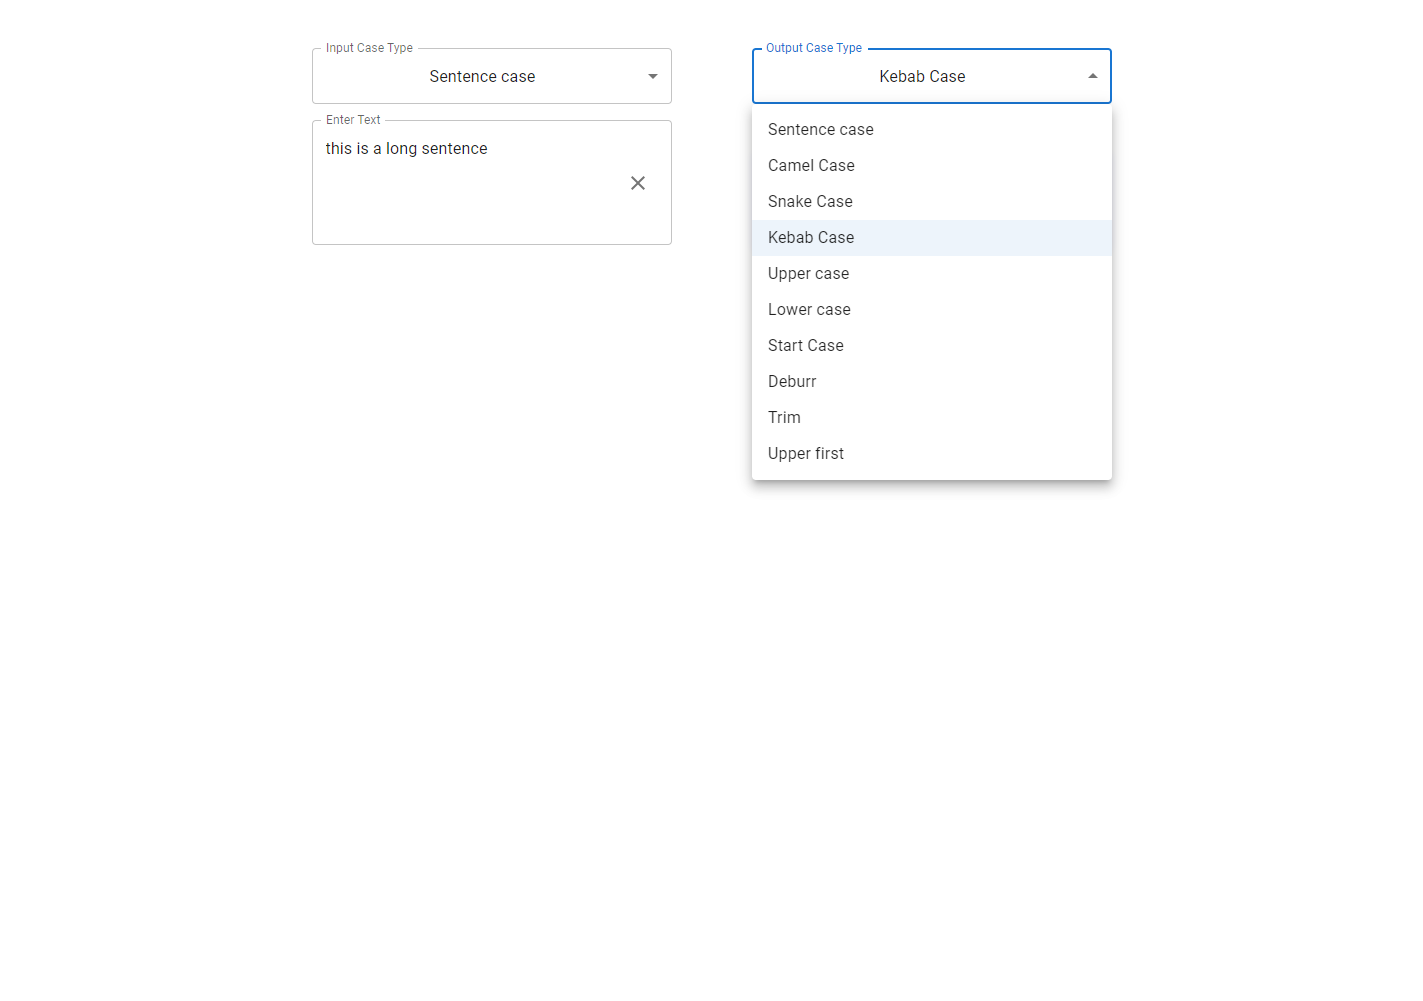The width and height of the screenshot is (1423, 1001).
Task: Select Upper case from the dropdown list
Action: [x=808, y=273]
